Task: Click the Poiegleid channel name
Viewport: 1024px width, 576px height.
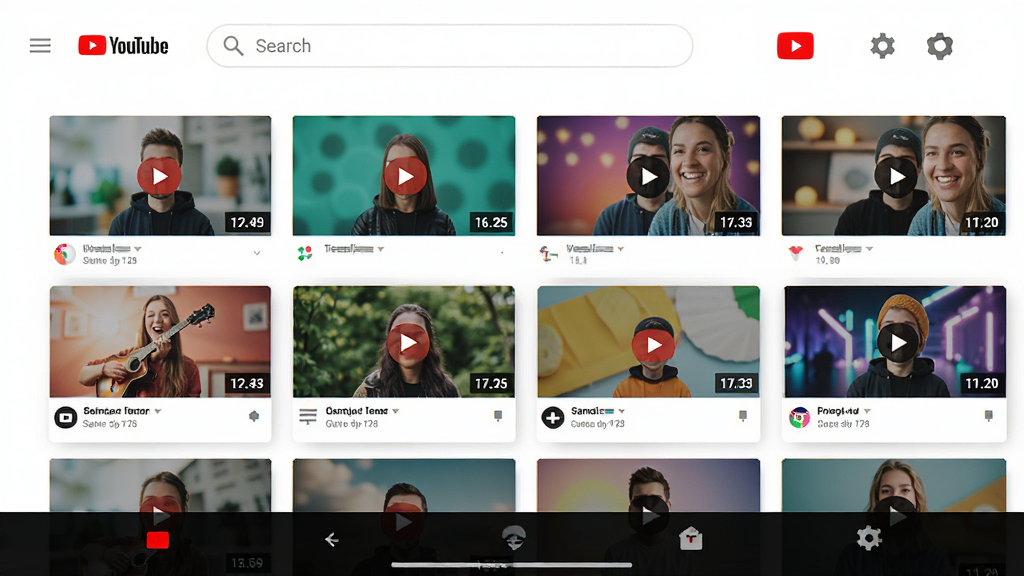Action: coord(838,411)
